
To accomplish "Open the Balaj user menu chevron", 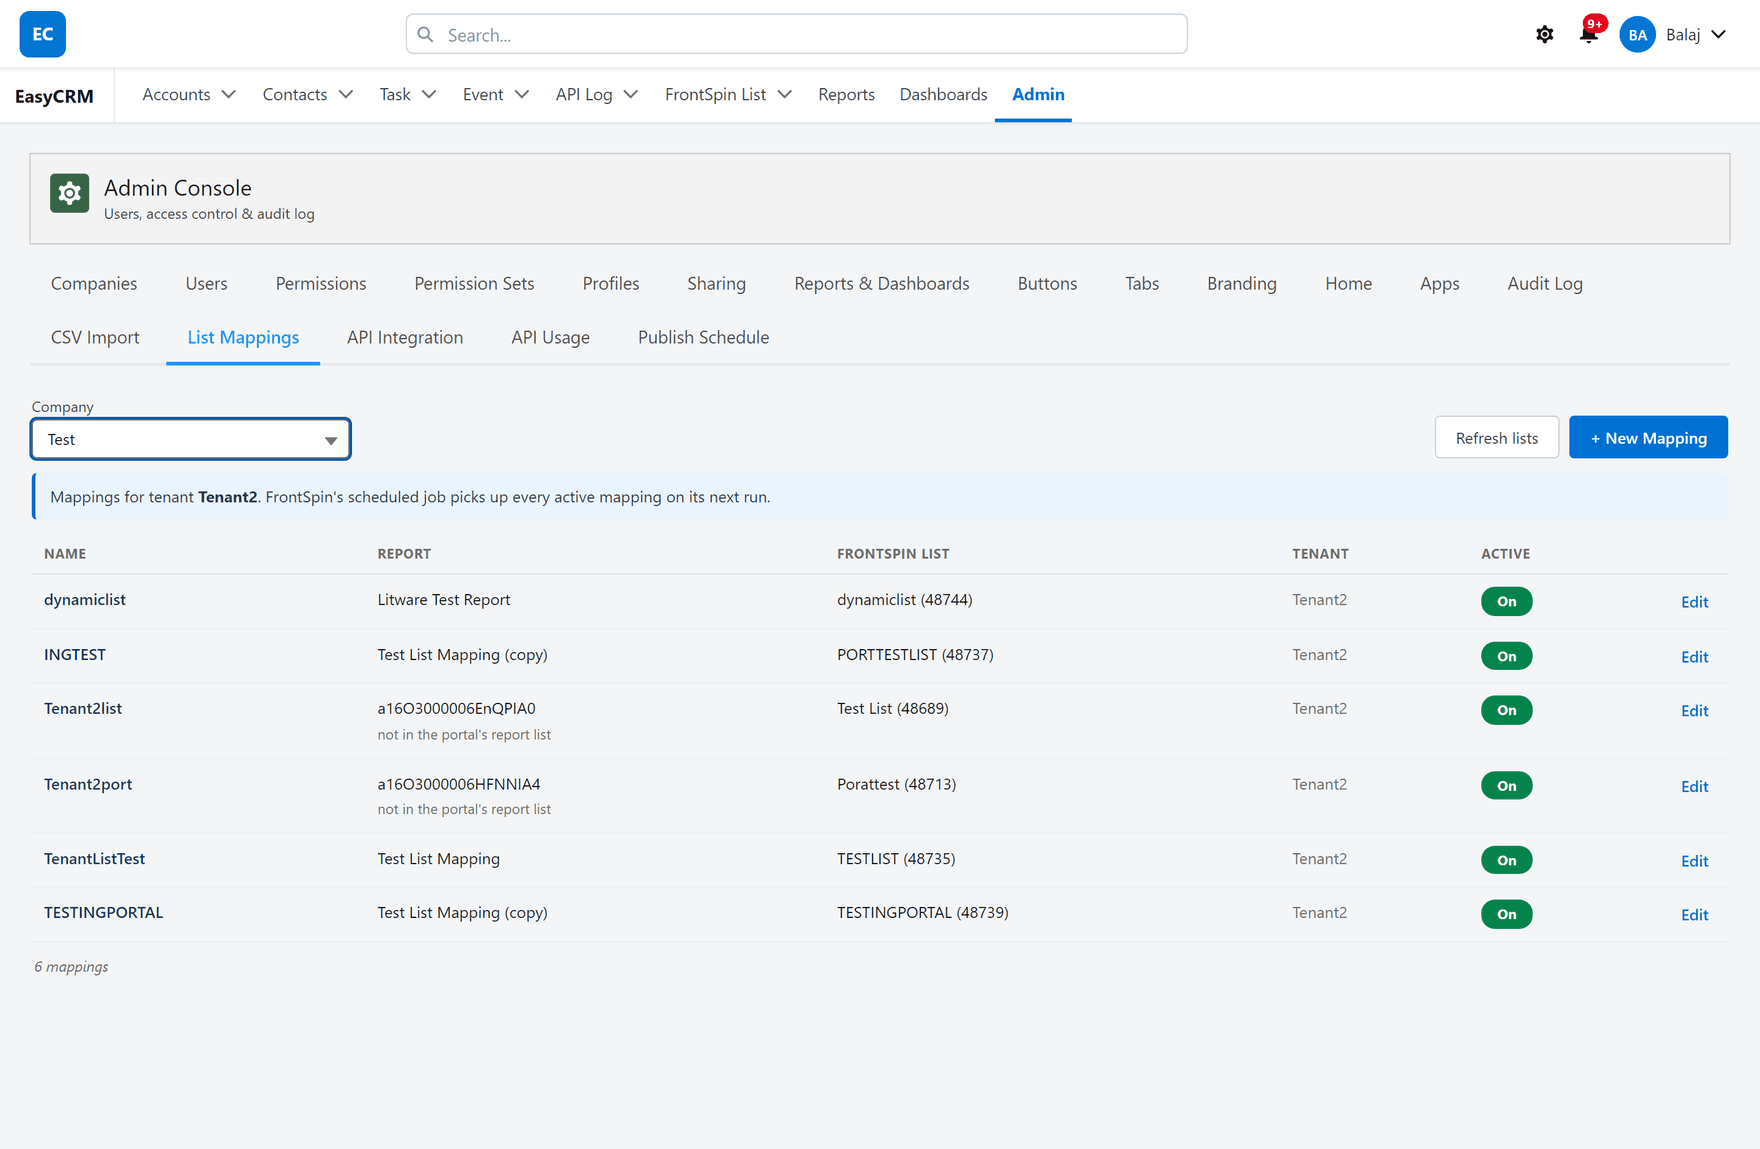I will (1719, 34).
